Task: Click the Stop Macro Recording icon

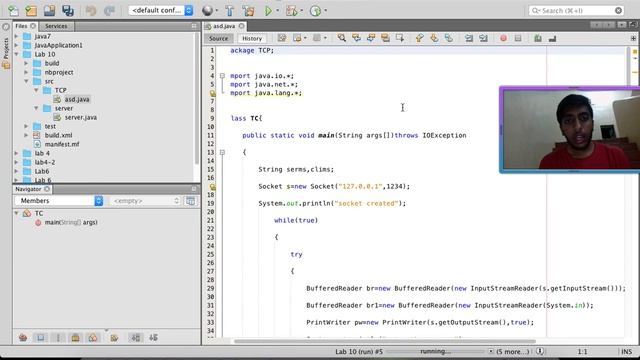Action: [x=518, y=38]
